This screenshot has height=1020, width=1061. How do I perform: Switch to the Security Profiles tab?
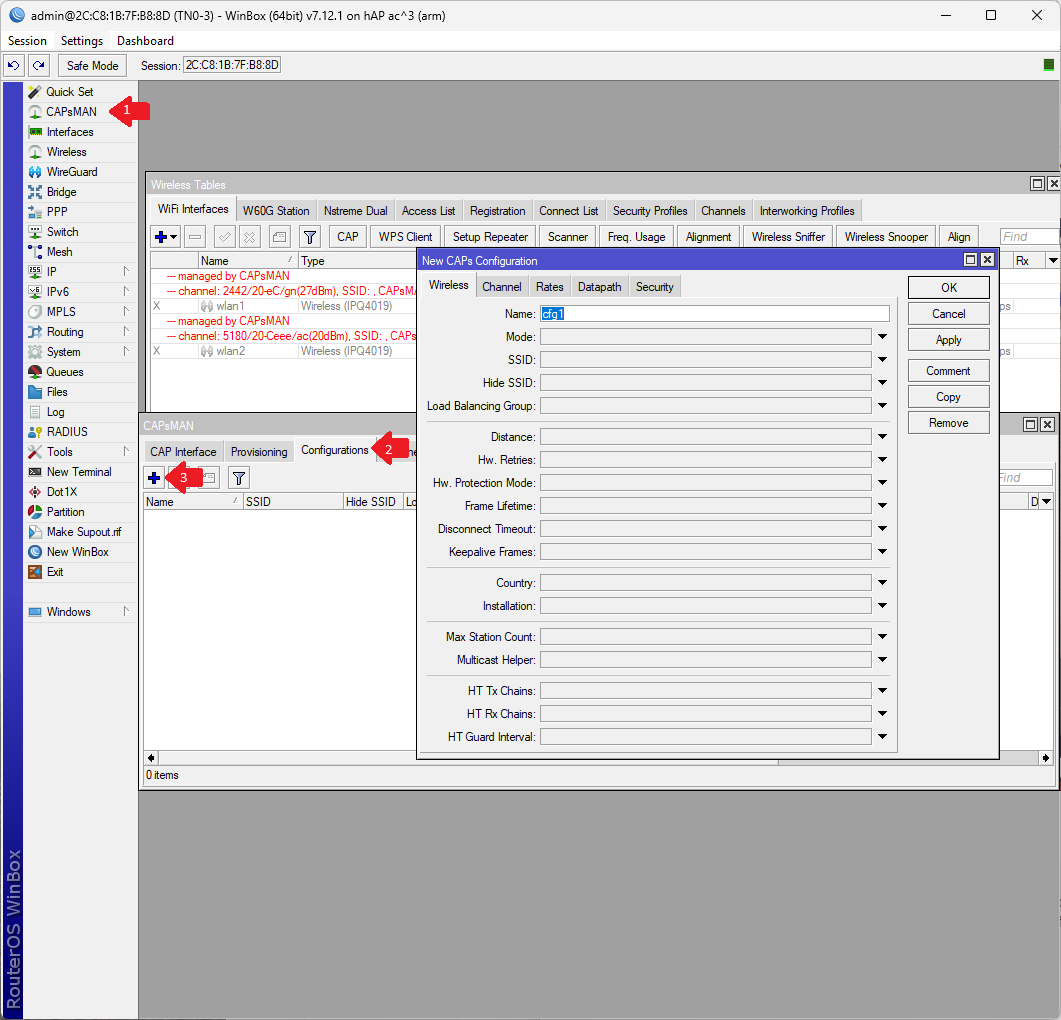649,210
